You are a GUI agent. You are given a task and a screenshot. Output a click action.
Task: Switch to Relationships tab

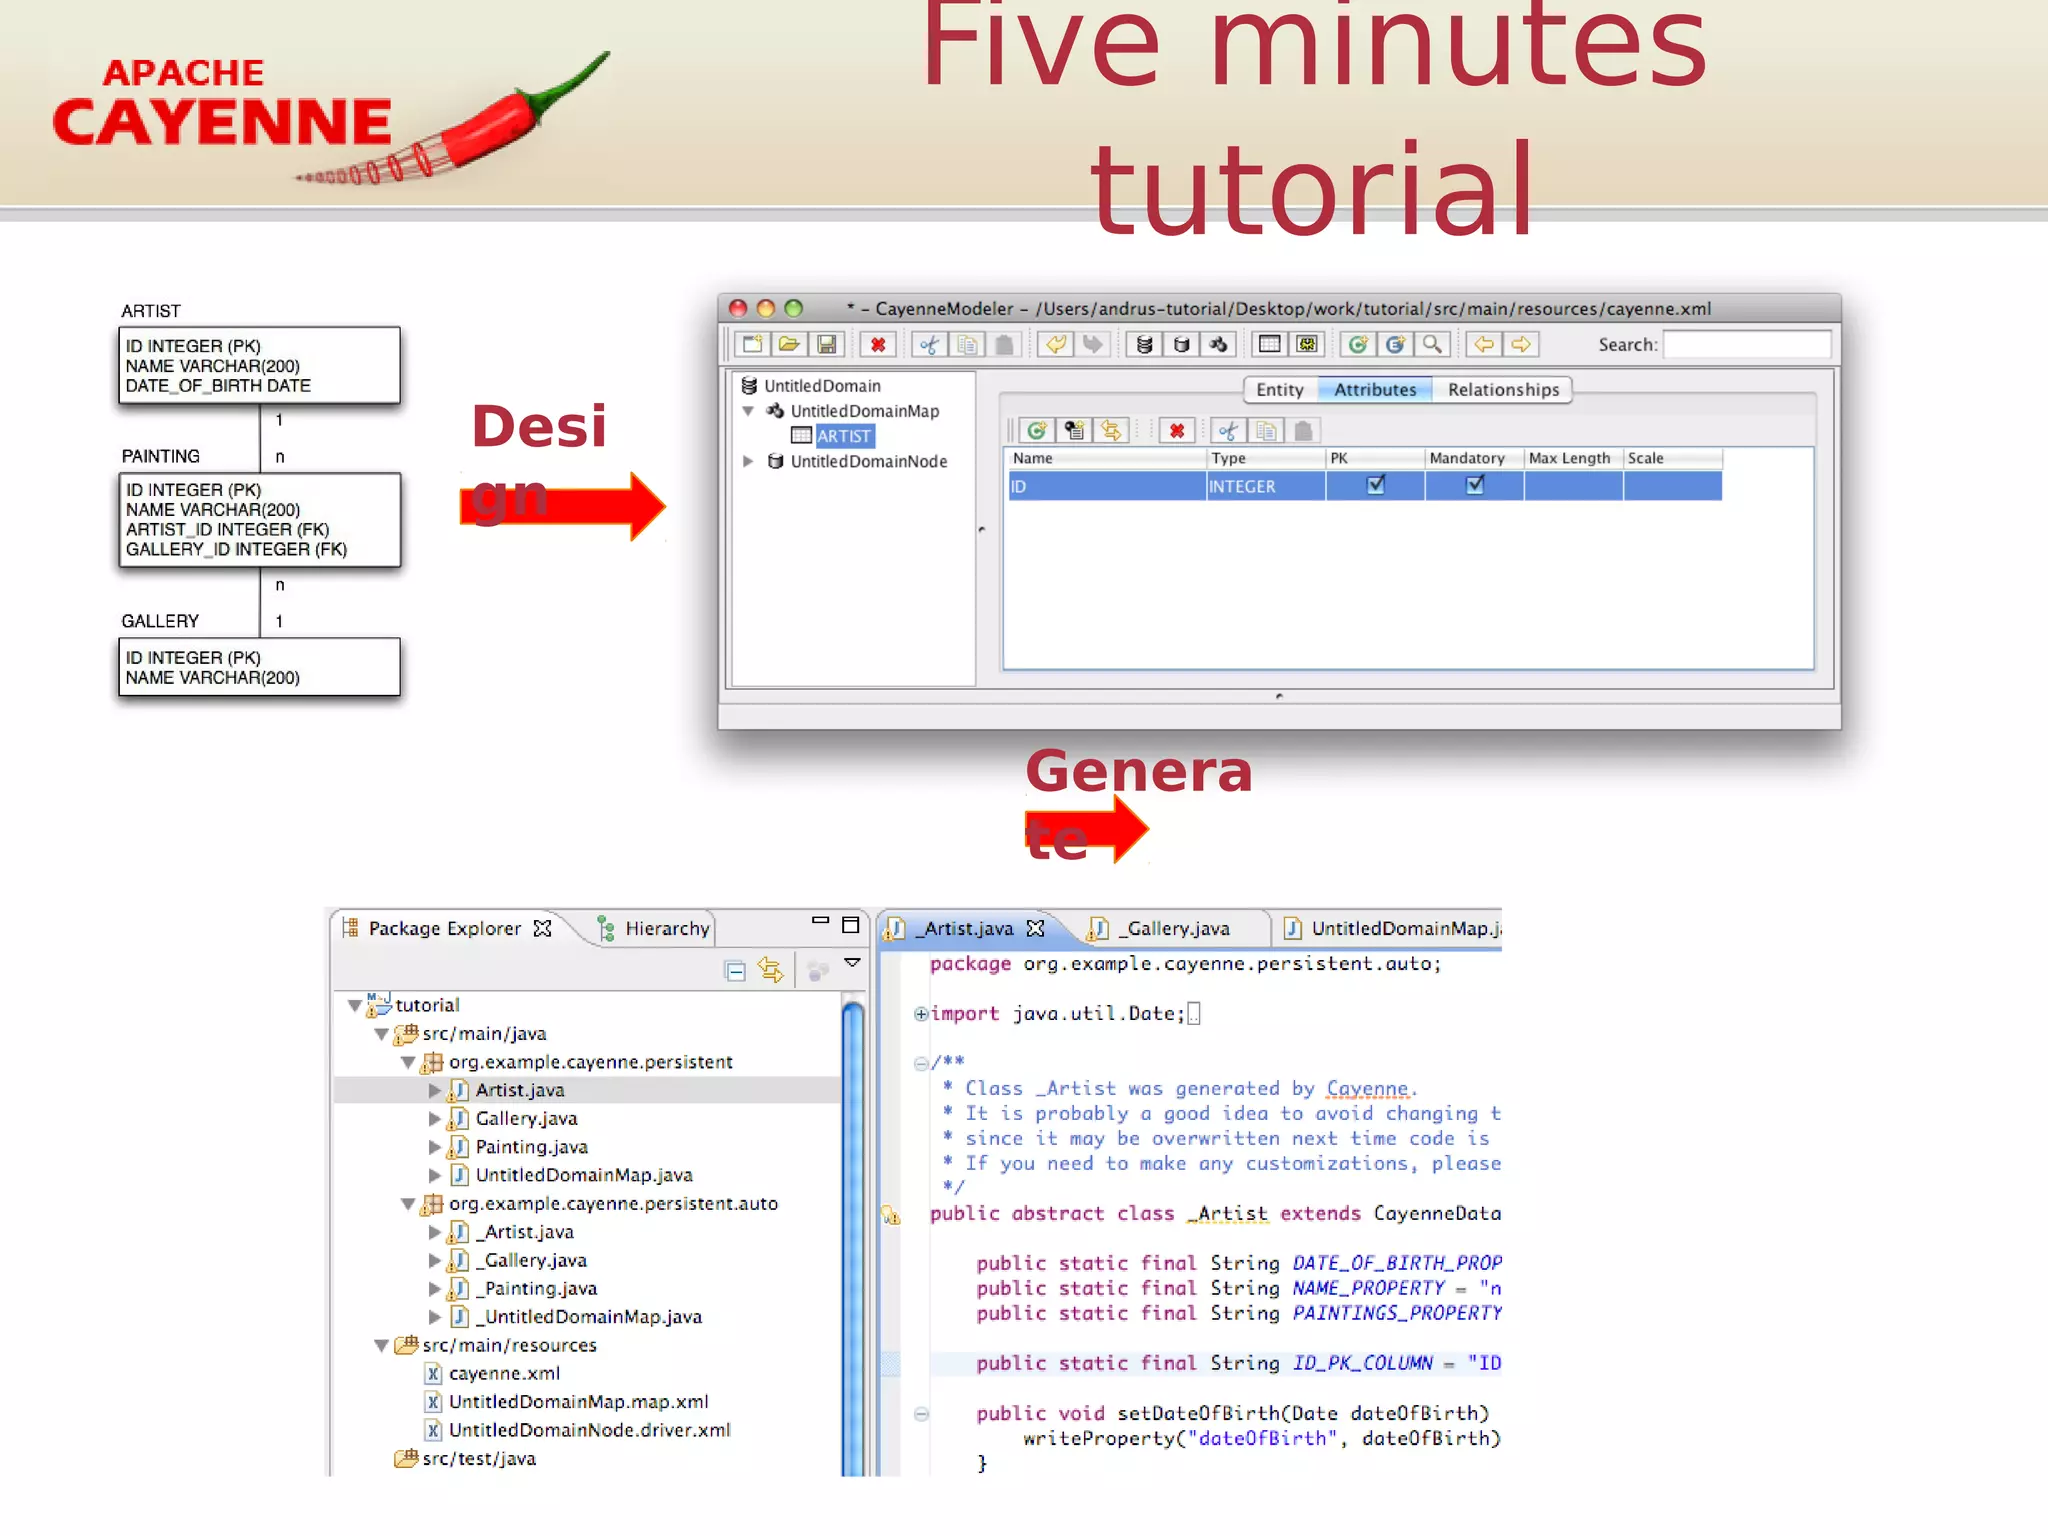1503,390
